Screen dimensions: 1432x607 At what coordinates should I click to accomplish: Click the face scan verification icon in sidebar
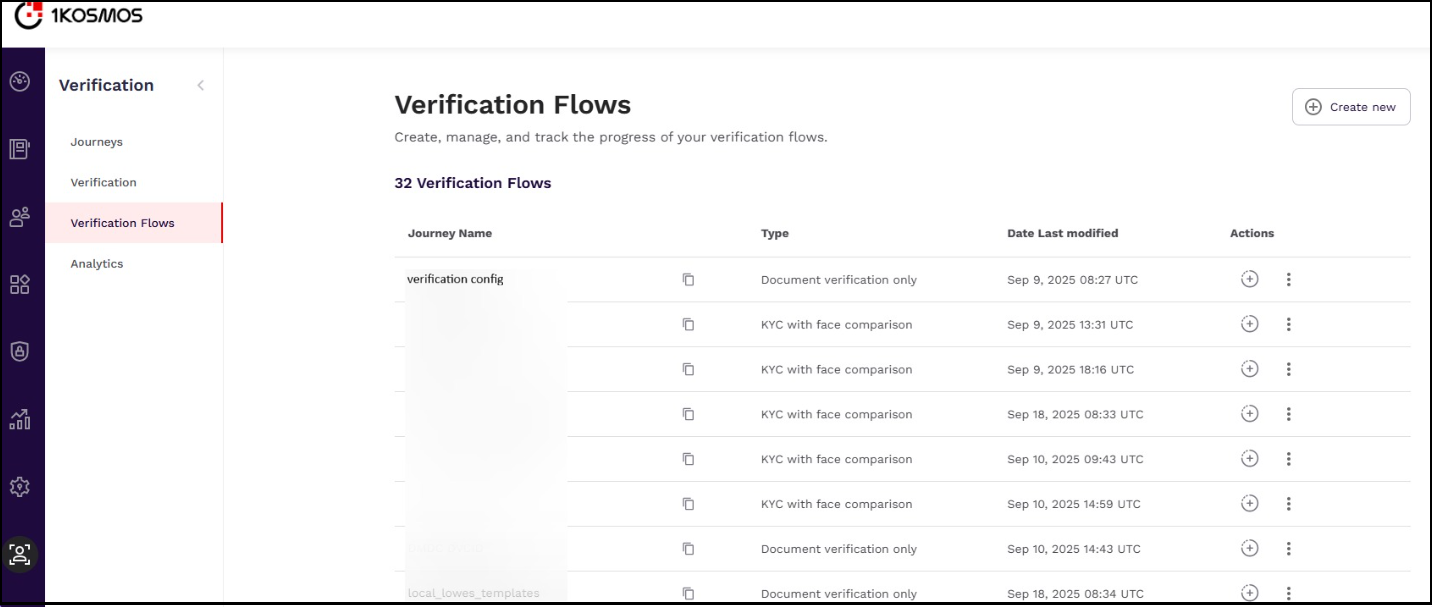click(20, 555)
